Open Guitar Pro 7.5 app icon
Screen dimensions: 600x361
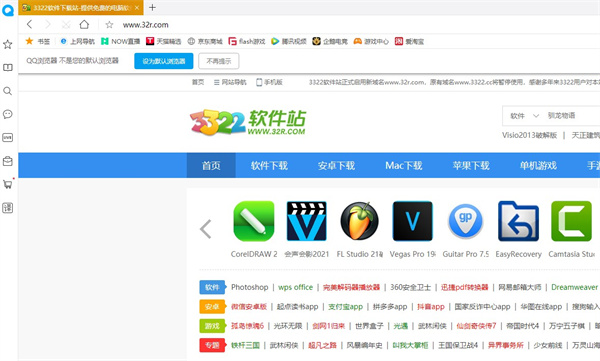[x=466, y=221]
